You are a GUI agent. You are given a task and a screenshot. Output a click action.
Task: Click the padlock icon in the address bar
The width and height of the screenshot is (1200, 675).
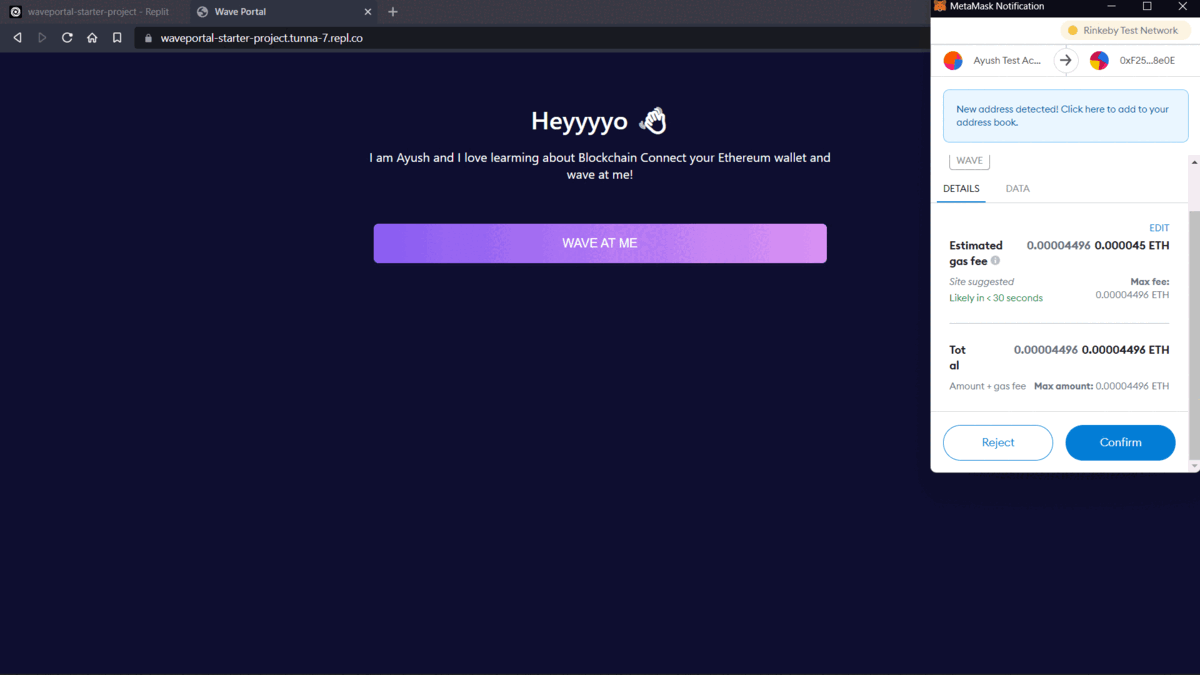point(147,37)
